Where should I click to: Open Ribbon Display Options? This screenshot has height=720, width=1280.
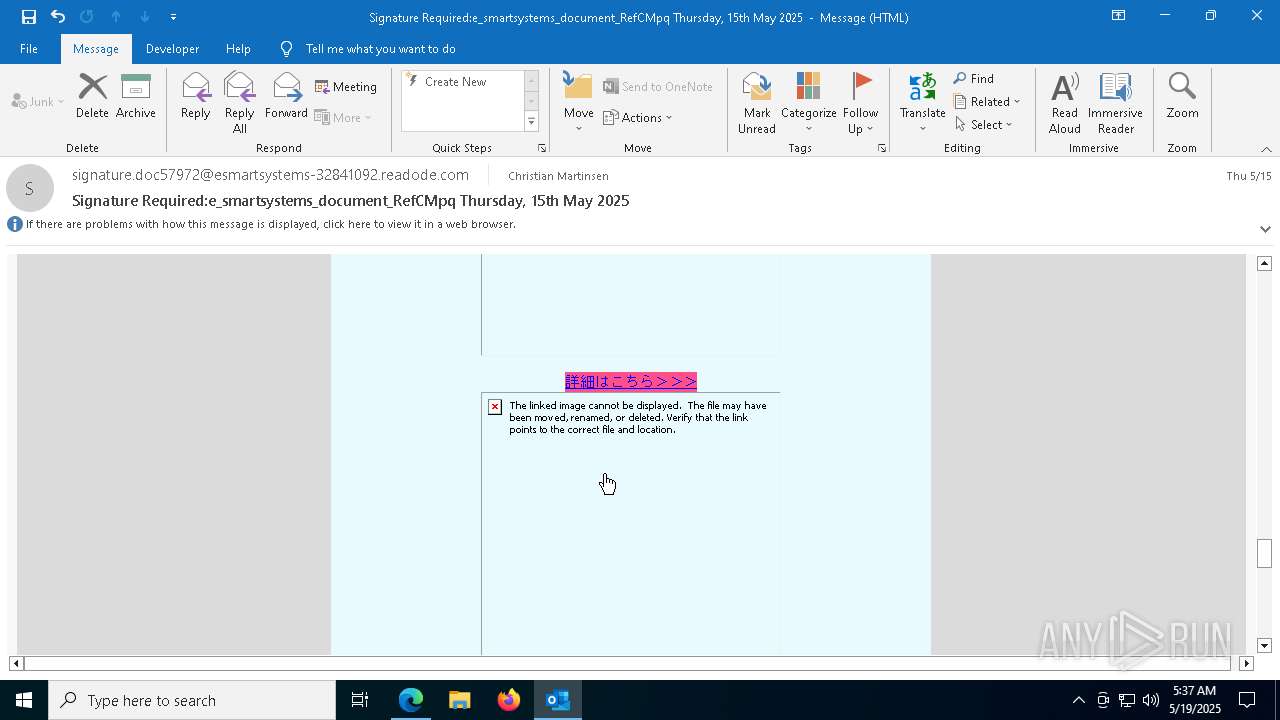pos(1118,16)
